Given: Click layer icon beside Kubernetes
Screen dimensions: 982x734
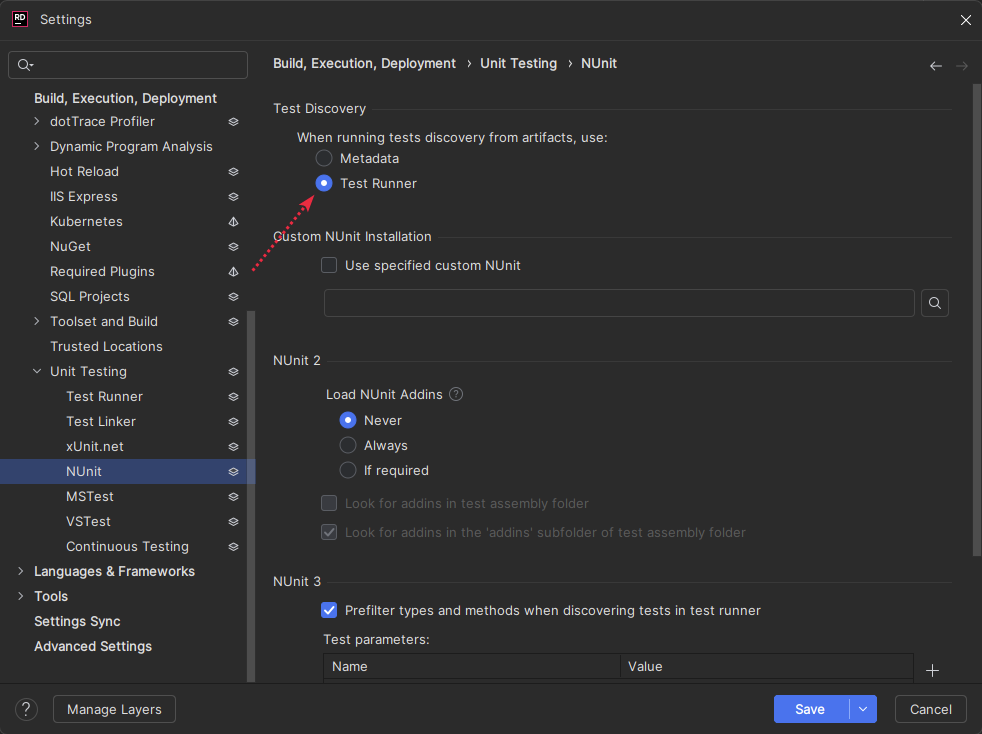Looking at the screenshot, I should 233,222.
